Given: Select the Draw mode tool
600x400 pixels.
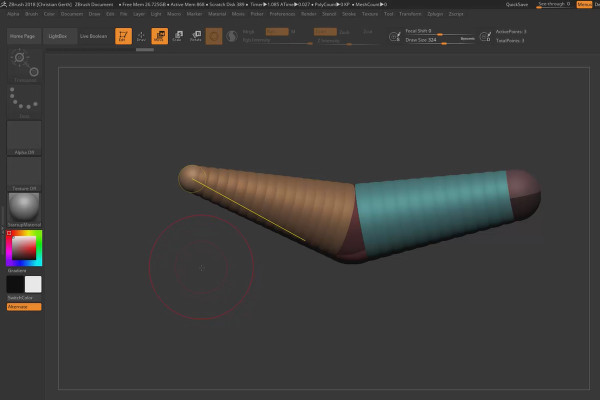Looking at the screenshot, I should [x=141, y=36].
